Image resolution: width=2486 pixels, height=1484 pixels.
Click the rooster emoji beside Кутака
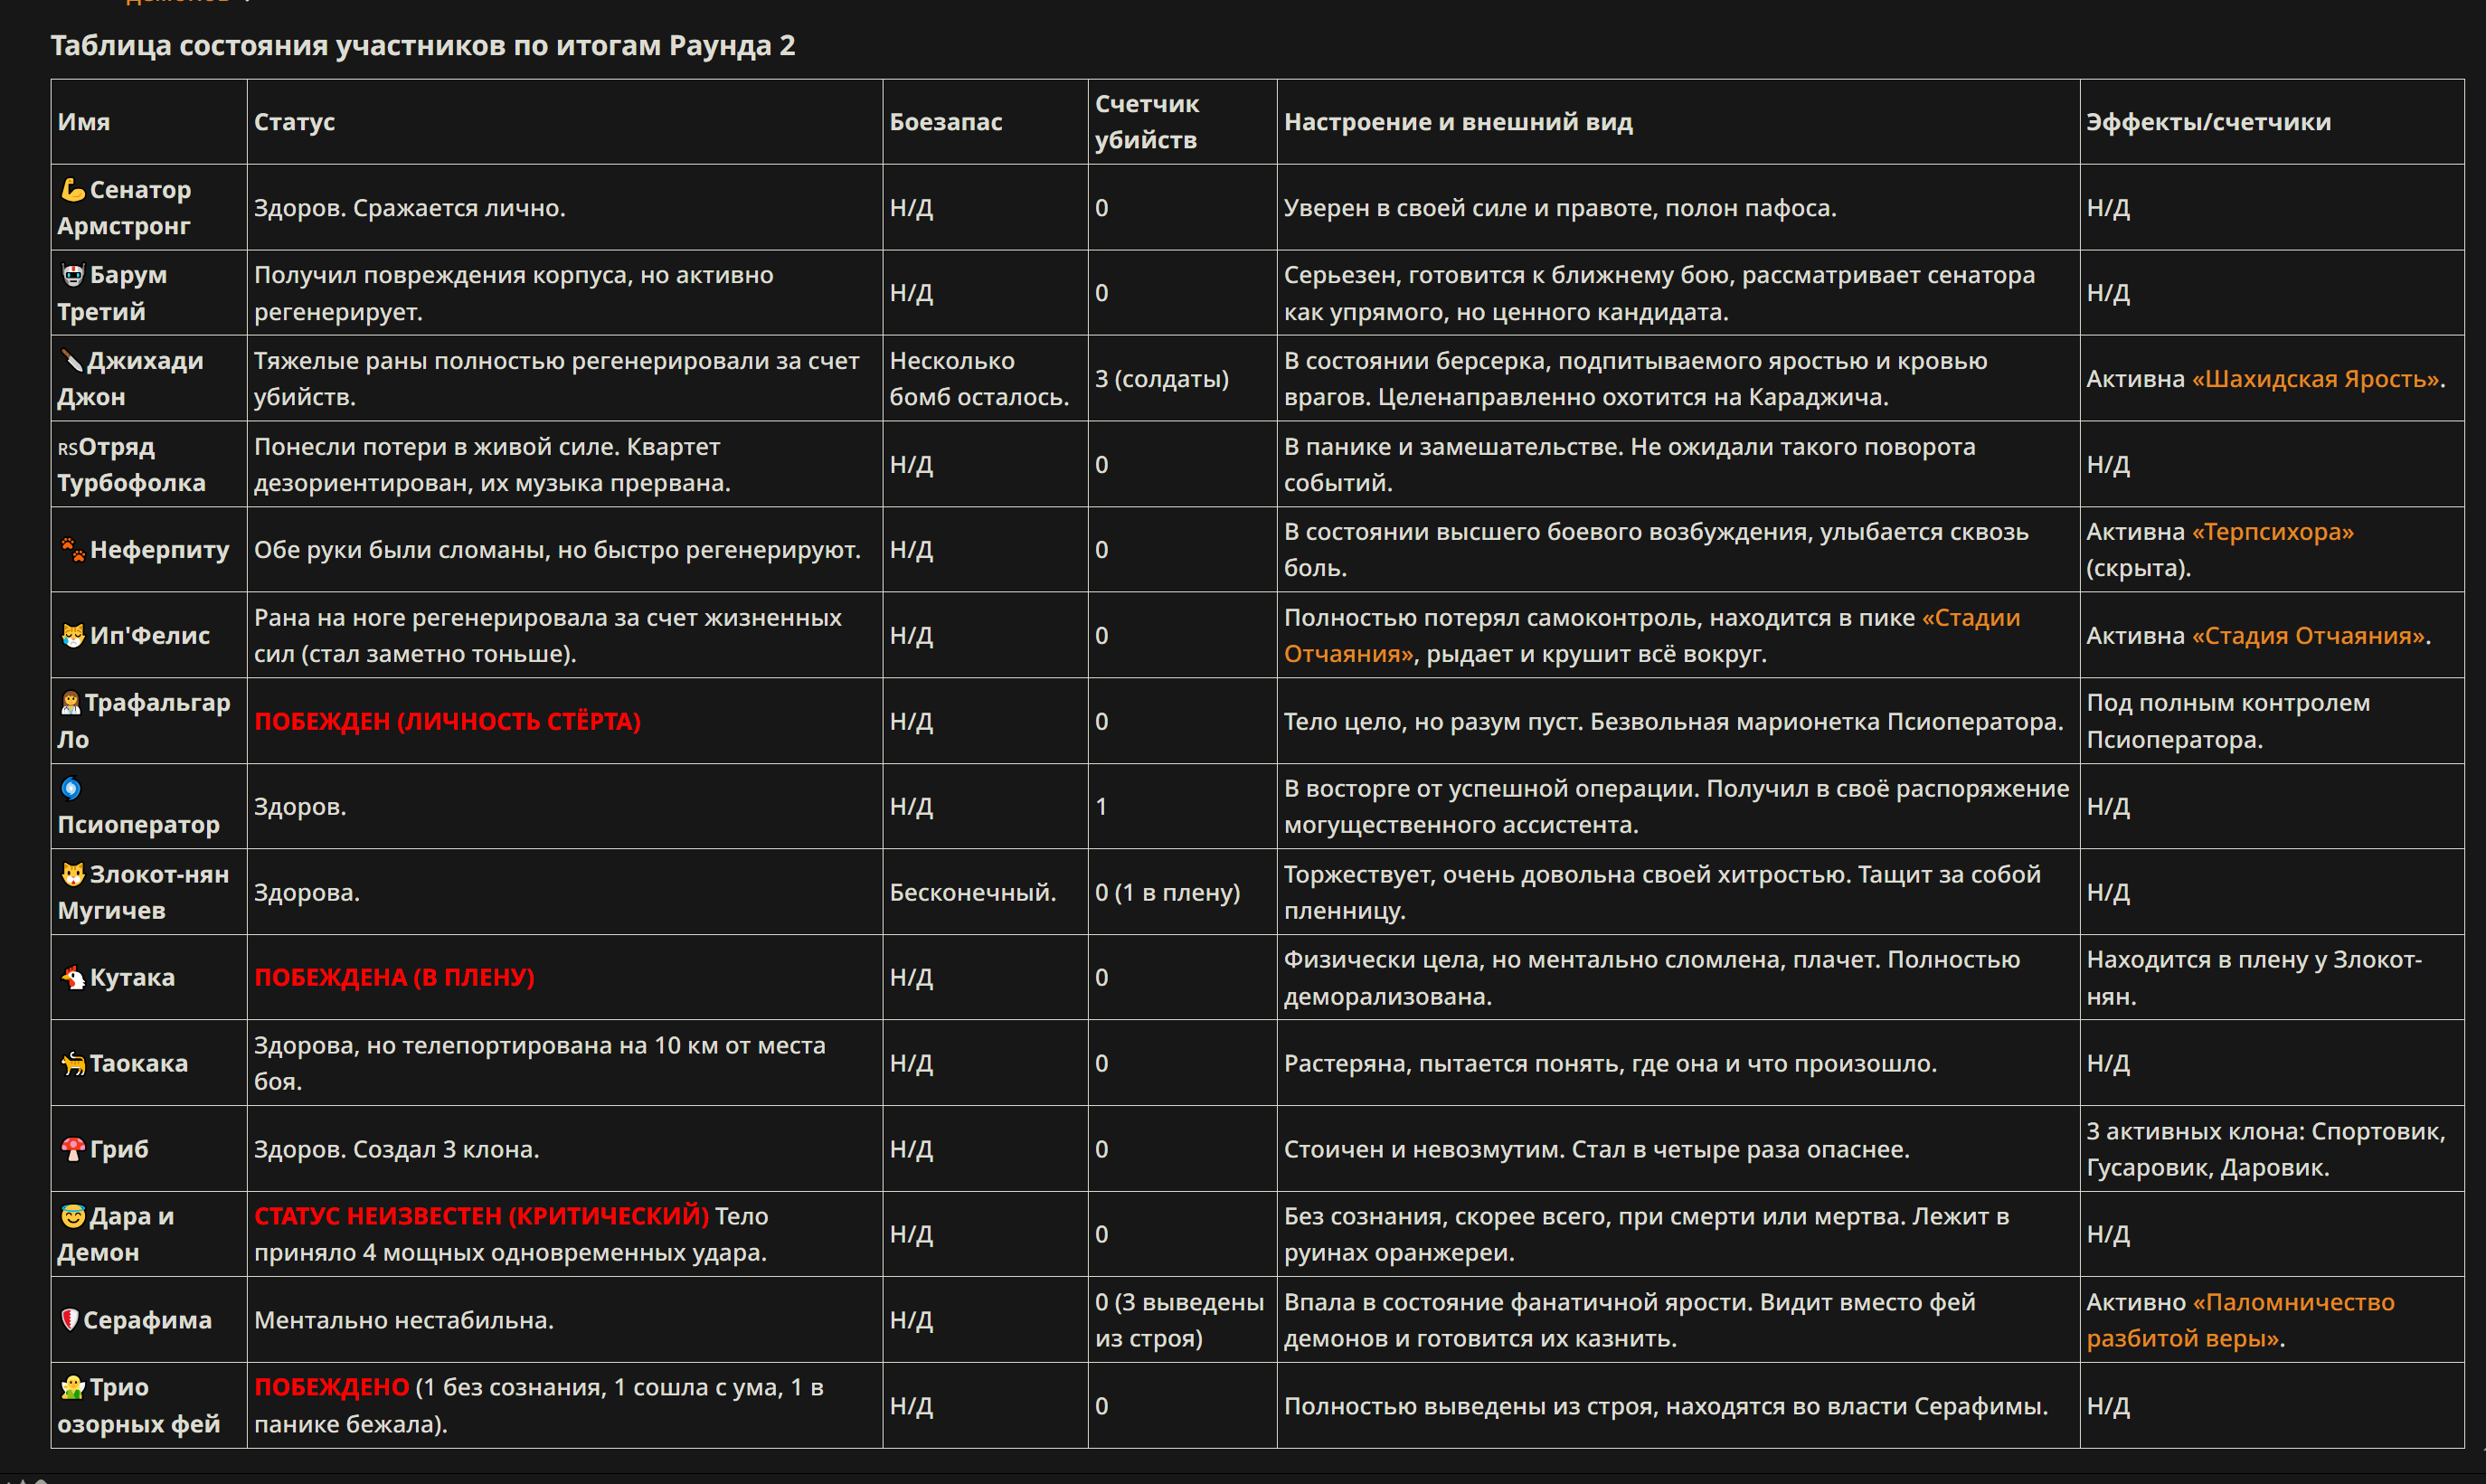[72, 977]
